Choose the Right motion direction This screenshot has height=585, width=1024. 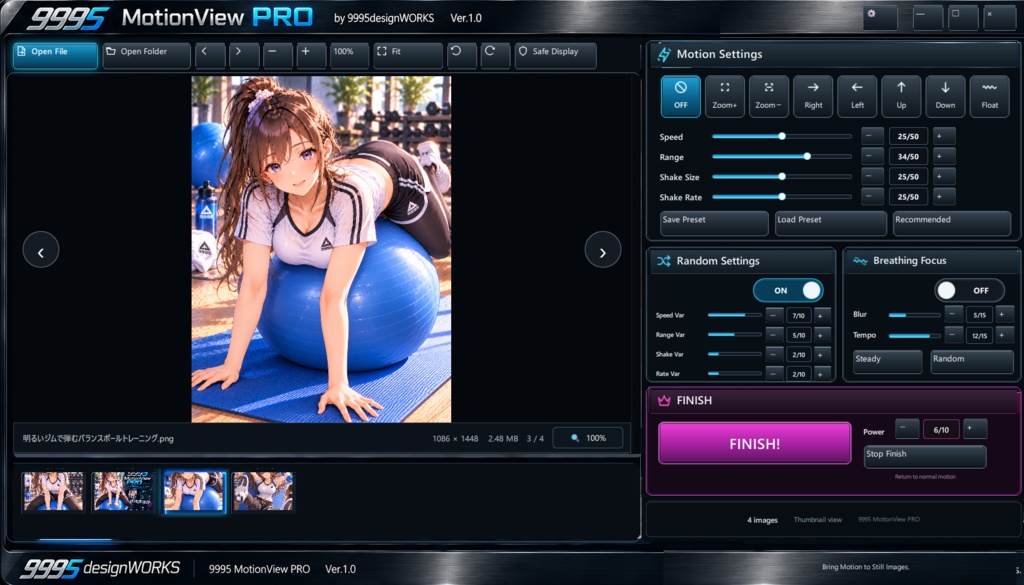(x=813, y=96)
